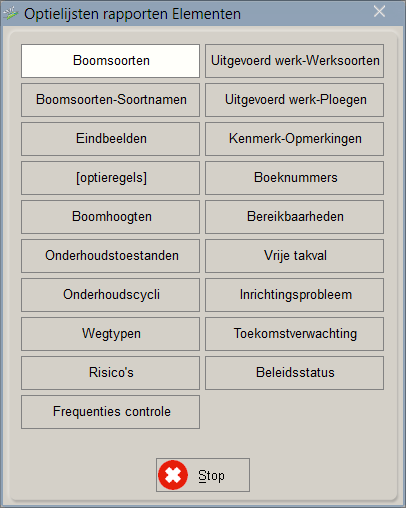Open the Boeknummers list
This screenshot has height=508, width=406.
[x=294, y=178]
